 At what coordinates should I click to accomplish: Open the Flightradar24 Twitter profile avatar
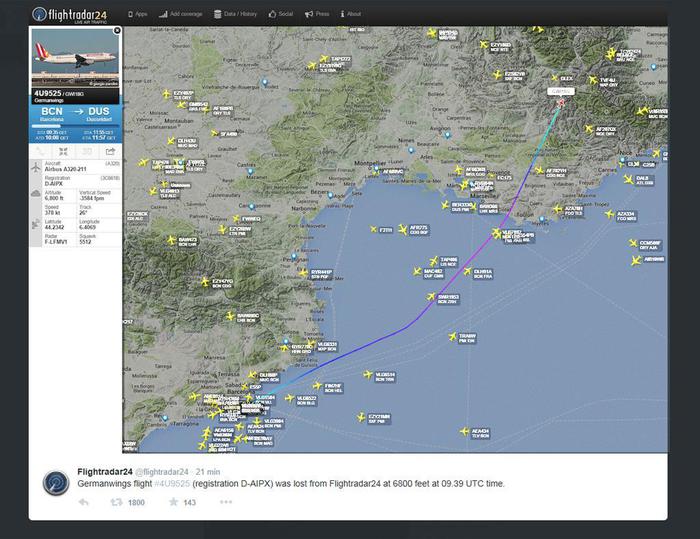coord(56,482)
